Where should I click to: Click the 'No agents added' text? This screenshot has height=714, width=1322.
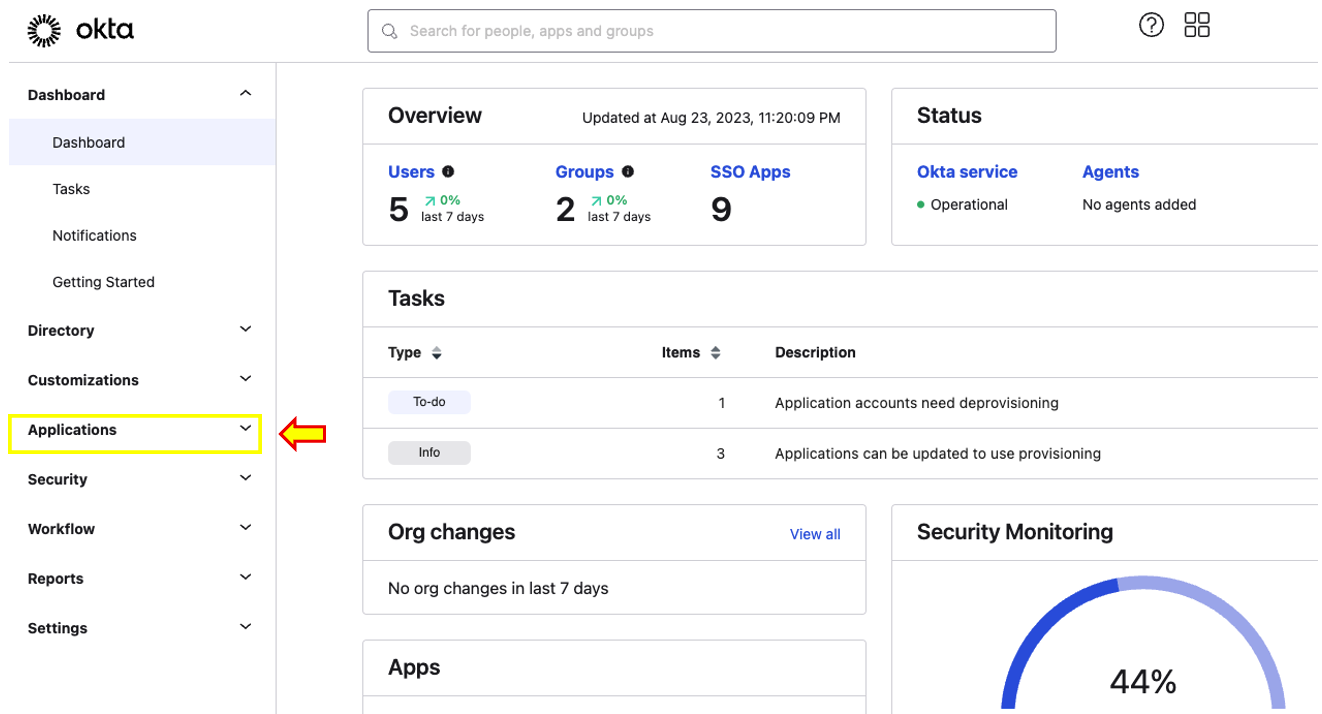(x=1139, y=205)
